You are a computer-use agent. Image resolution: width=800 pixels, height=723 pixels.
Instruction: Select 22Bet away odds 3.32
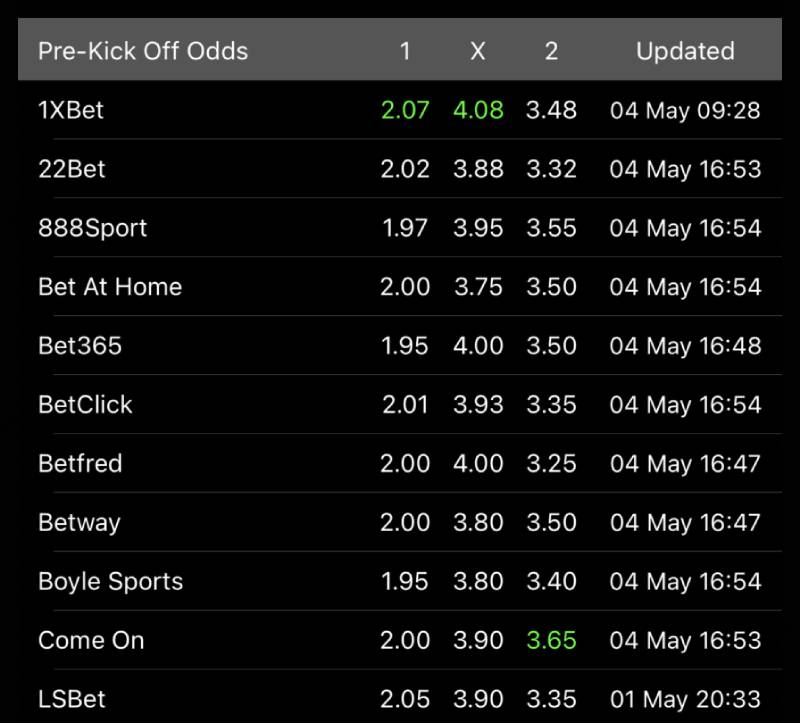(x=552, y=169)
